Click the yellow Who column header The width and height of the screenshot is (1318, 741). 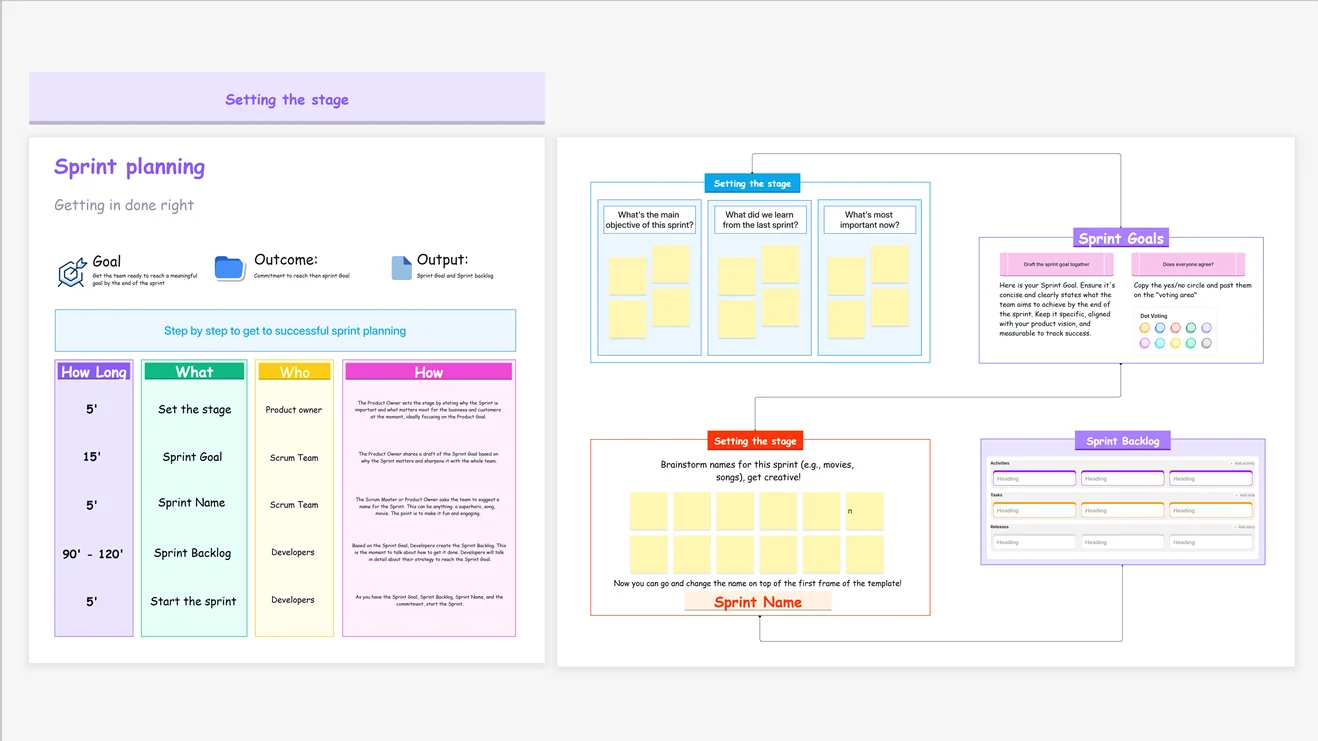point(294,372)
